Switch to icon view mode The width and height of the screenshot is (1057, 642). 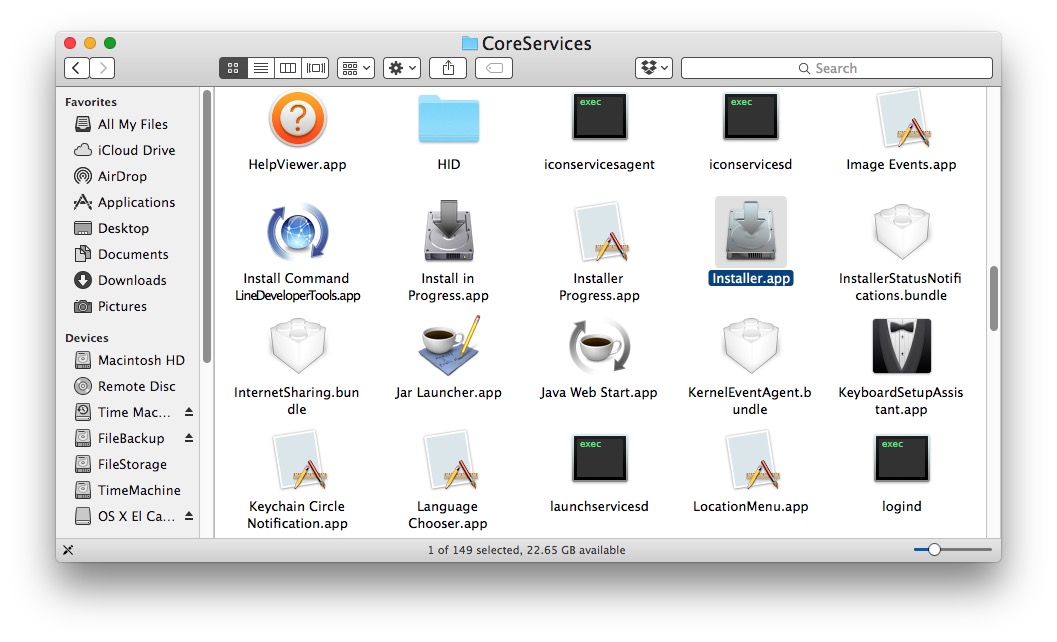(x=233, y=68)
